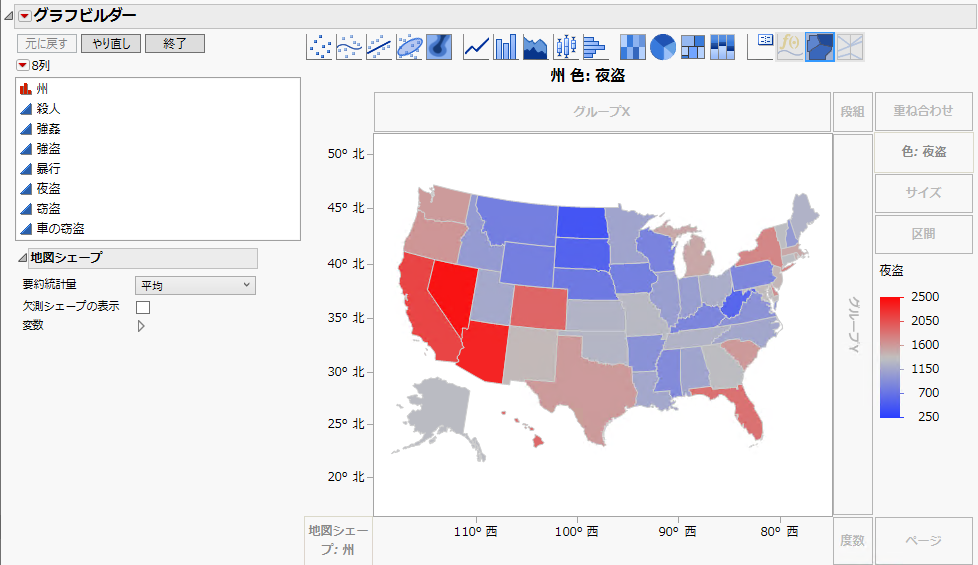978x565 pixels.
Task: Select the Points element icon
Action: pos(319,47)
